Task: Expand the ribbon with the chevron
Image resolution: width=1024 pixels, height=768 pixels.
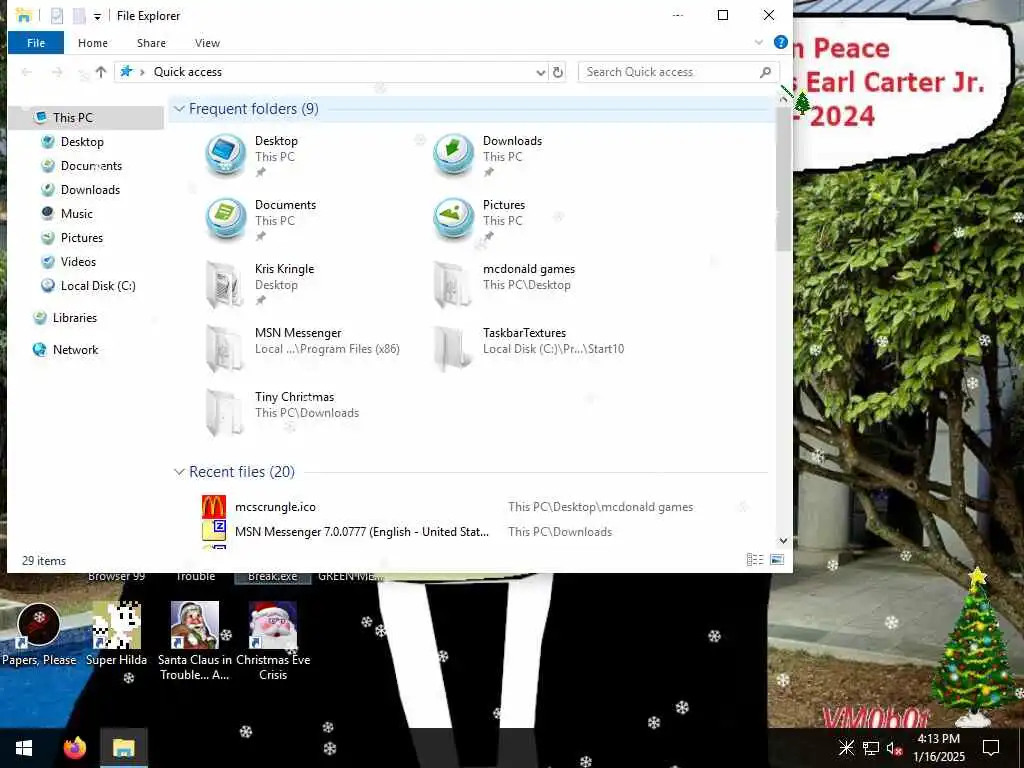Action: click(759, 42)
